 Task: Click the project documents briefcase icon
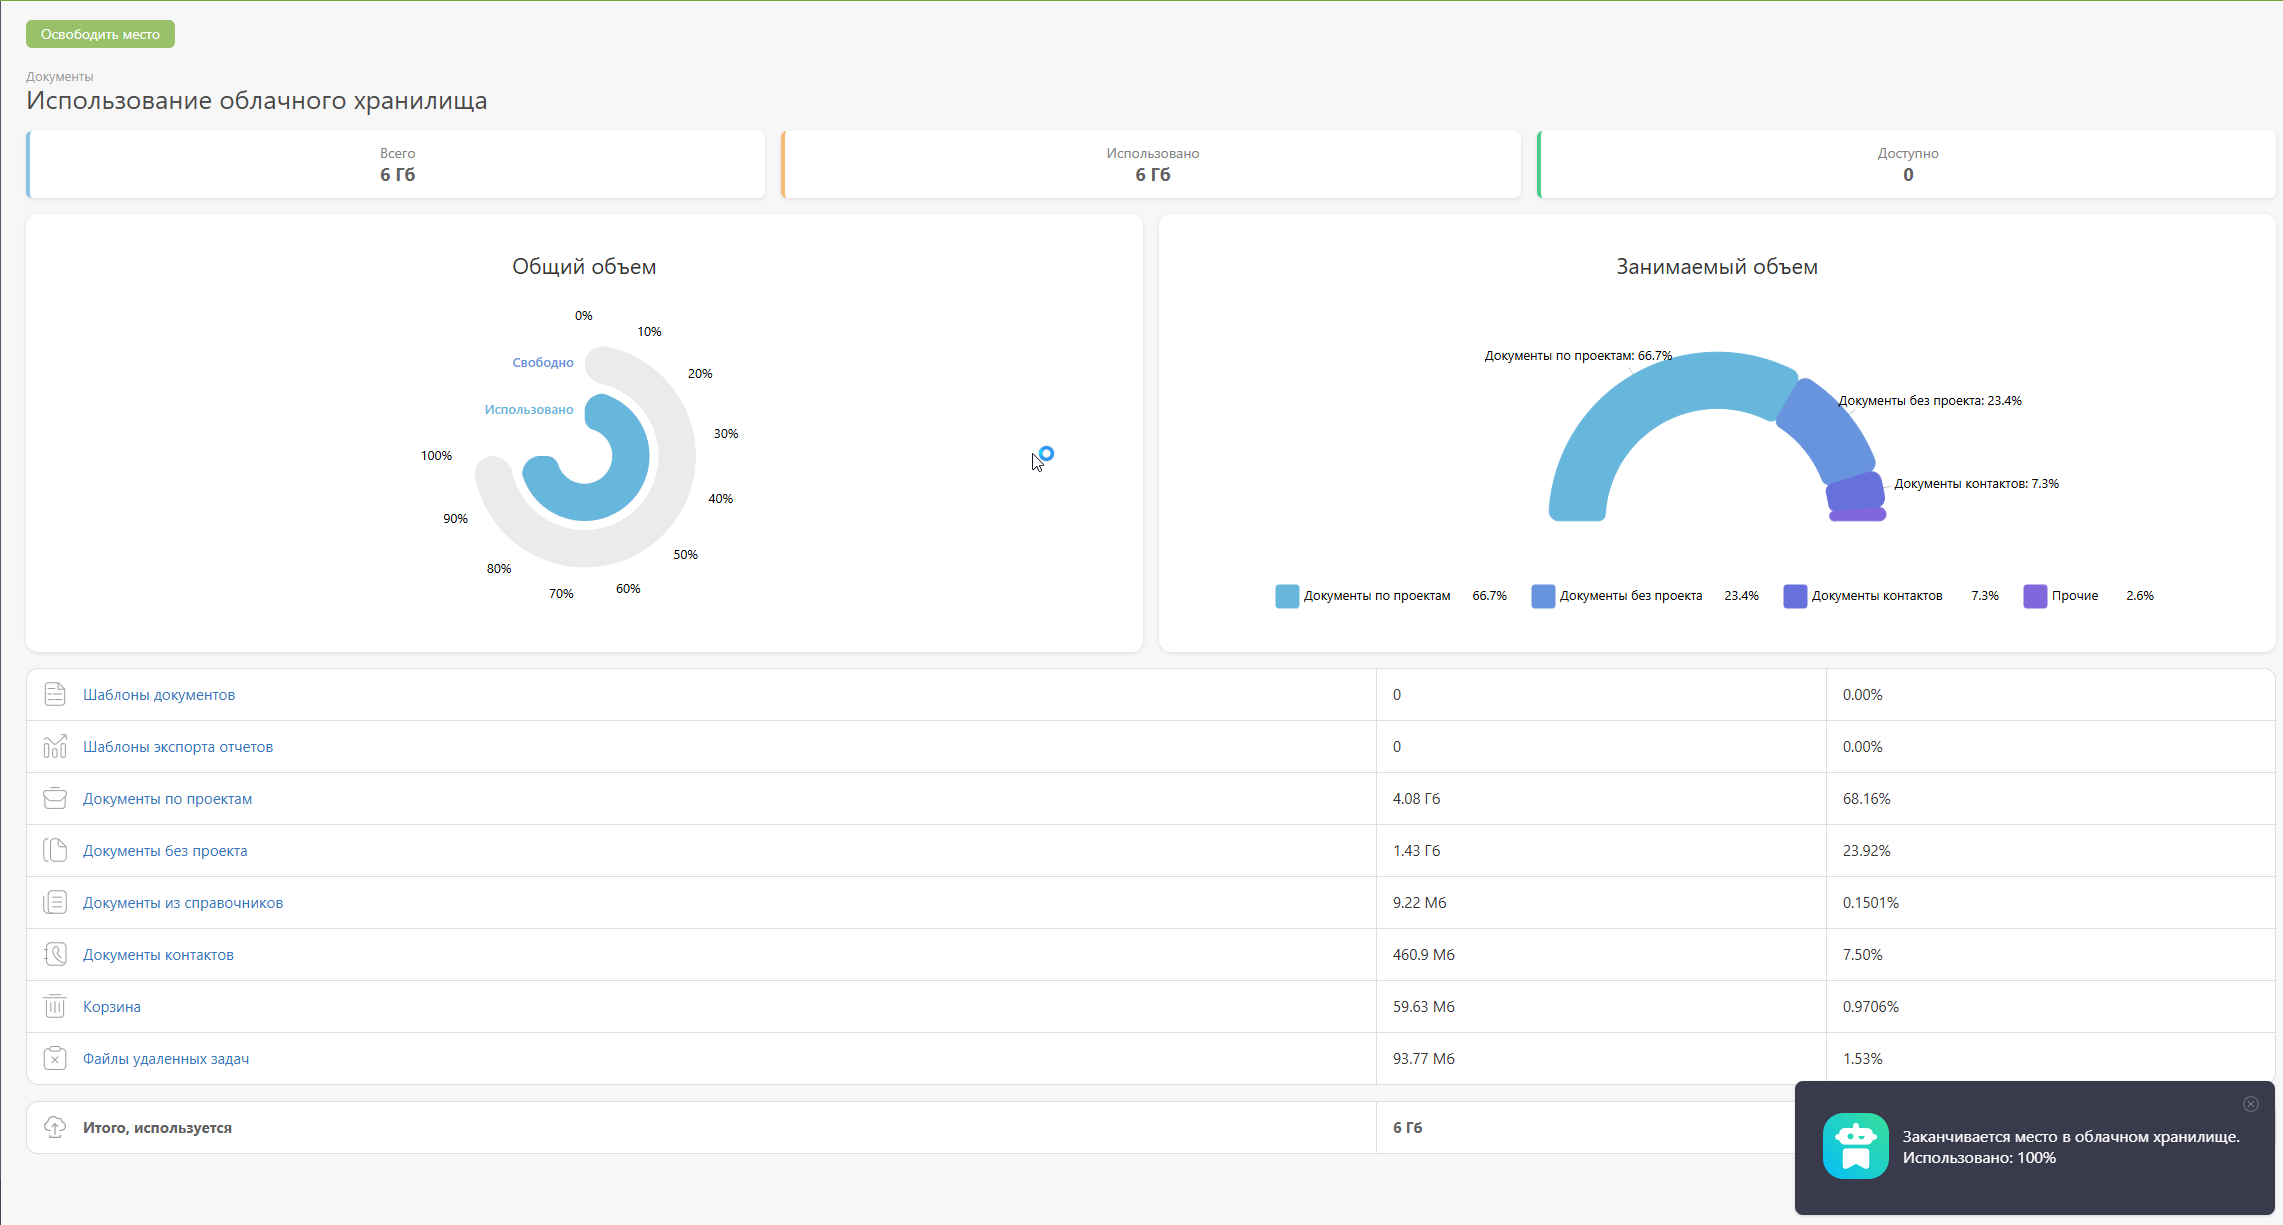[x=55, y=798]
